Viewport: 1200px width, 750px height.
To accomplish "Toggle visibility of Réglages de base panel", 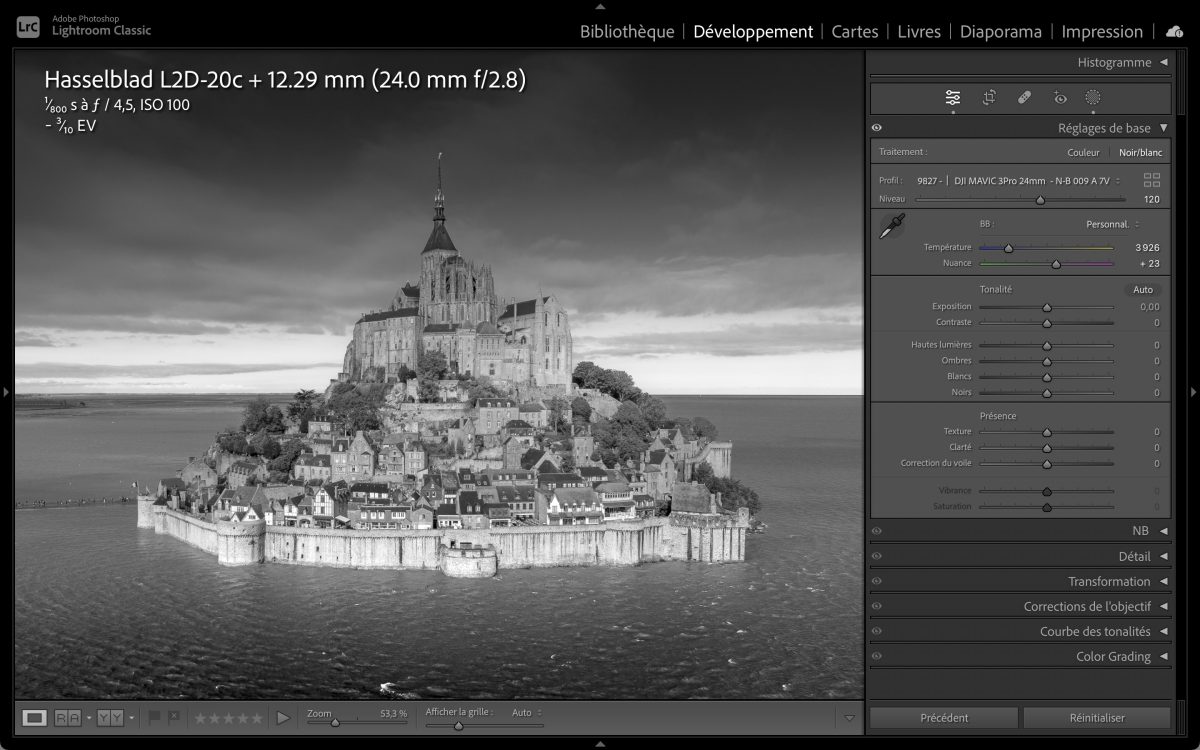I will coord(877,128).
